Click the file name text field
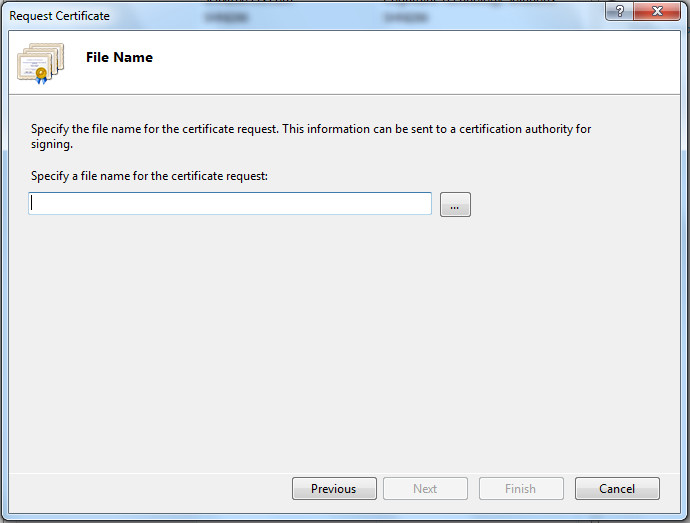 (x=230, y=204)
